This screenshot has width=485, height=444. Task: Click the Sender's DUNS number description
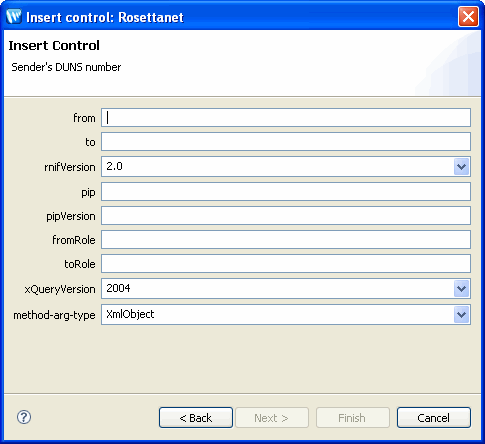(x=66, y=67)
